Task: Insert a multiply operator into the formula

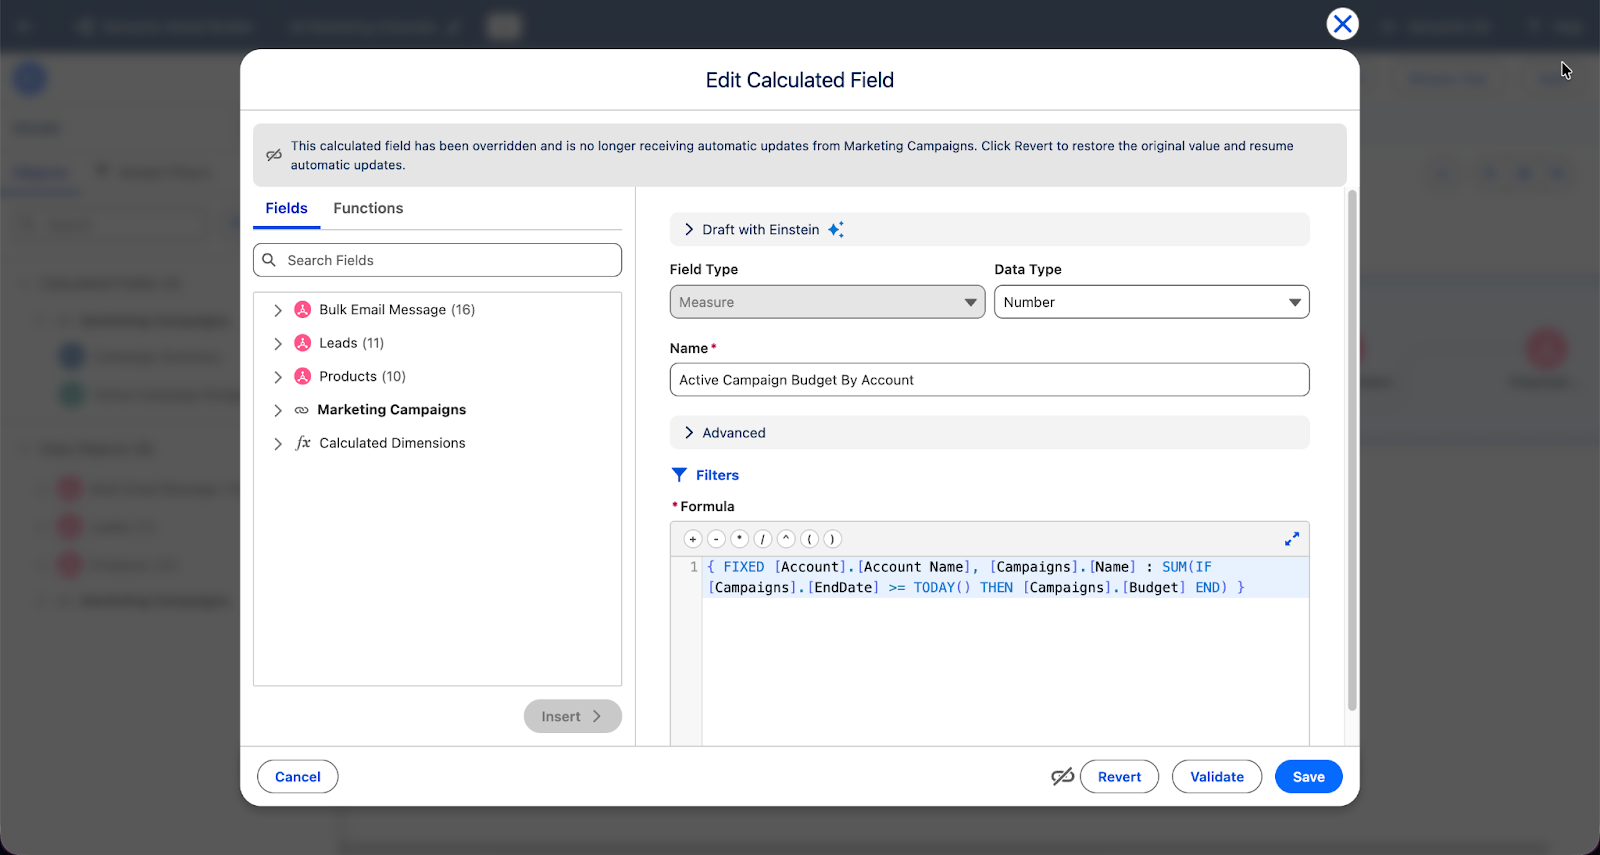Action: click(739, 539)
